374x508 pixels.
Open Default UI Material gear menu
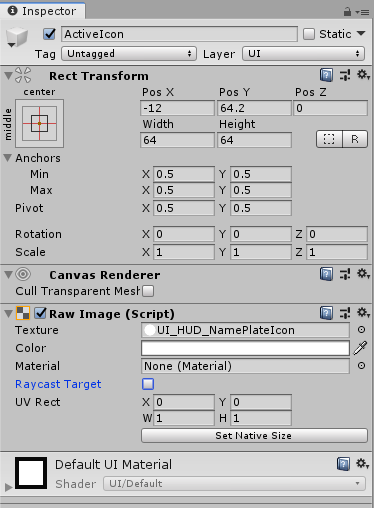click(x=362, y=464)
